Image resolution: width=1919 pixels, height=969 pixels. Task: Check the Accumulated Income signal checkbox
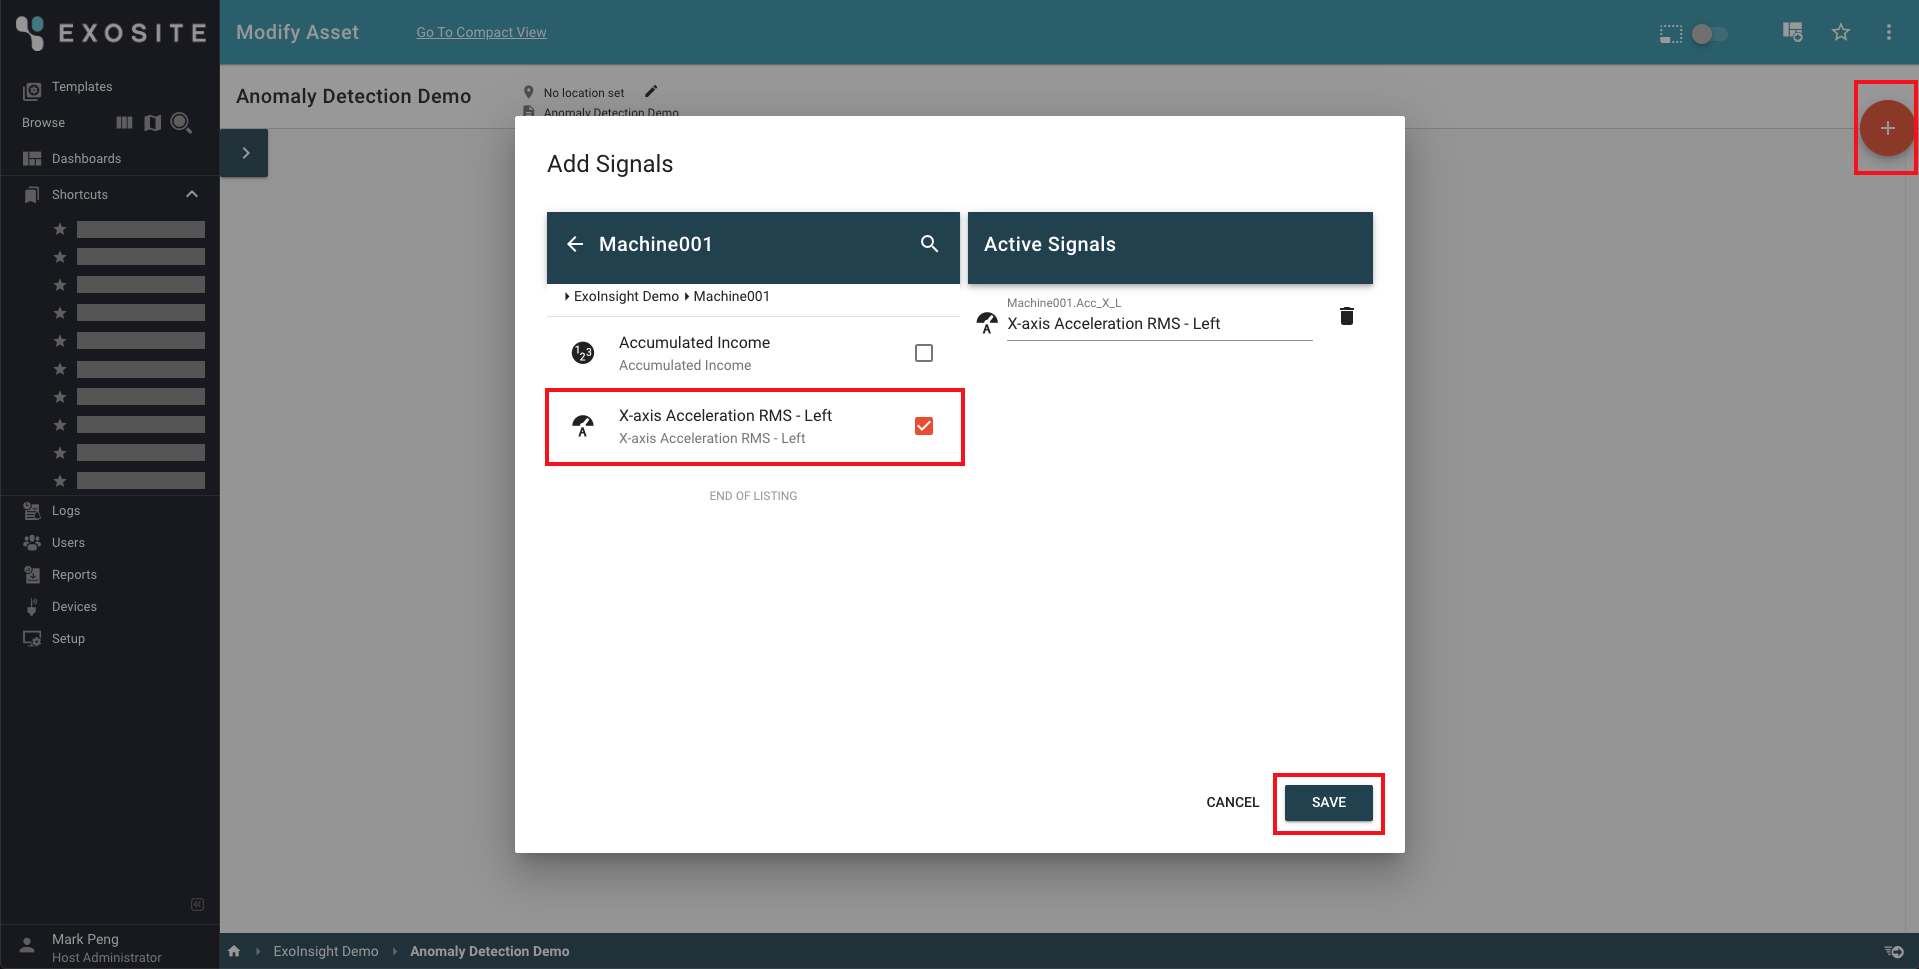click(924, 353)
